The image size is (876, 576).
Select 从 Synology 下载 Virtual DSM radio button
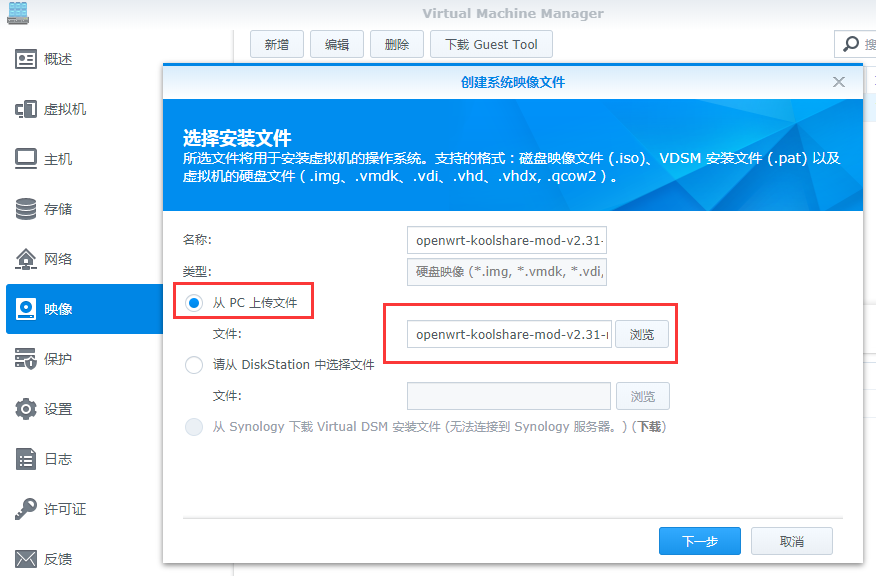[194, 427]
